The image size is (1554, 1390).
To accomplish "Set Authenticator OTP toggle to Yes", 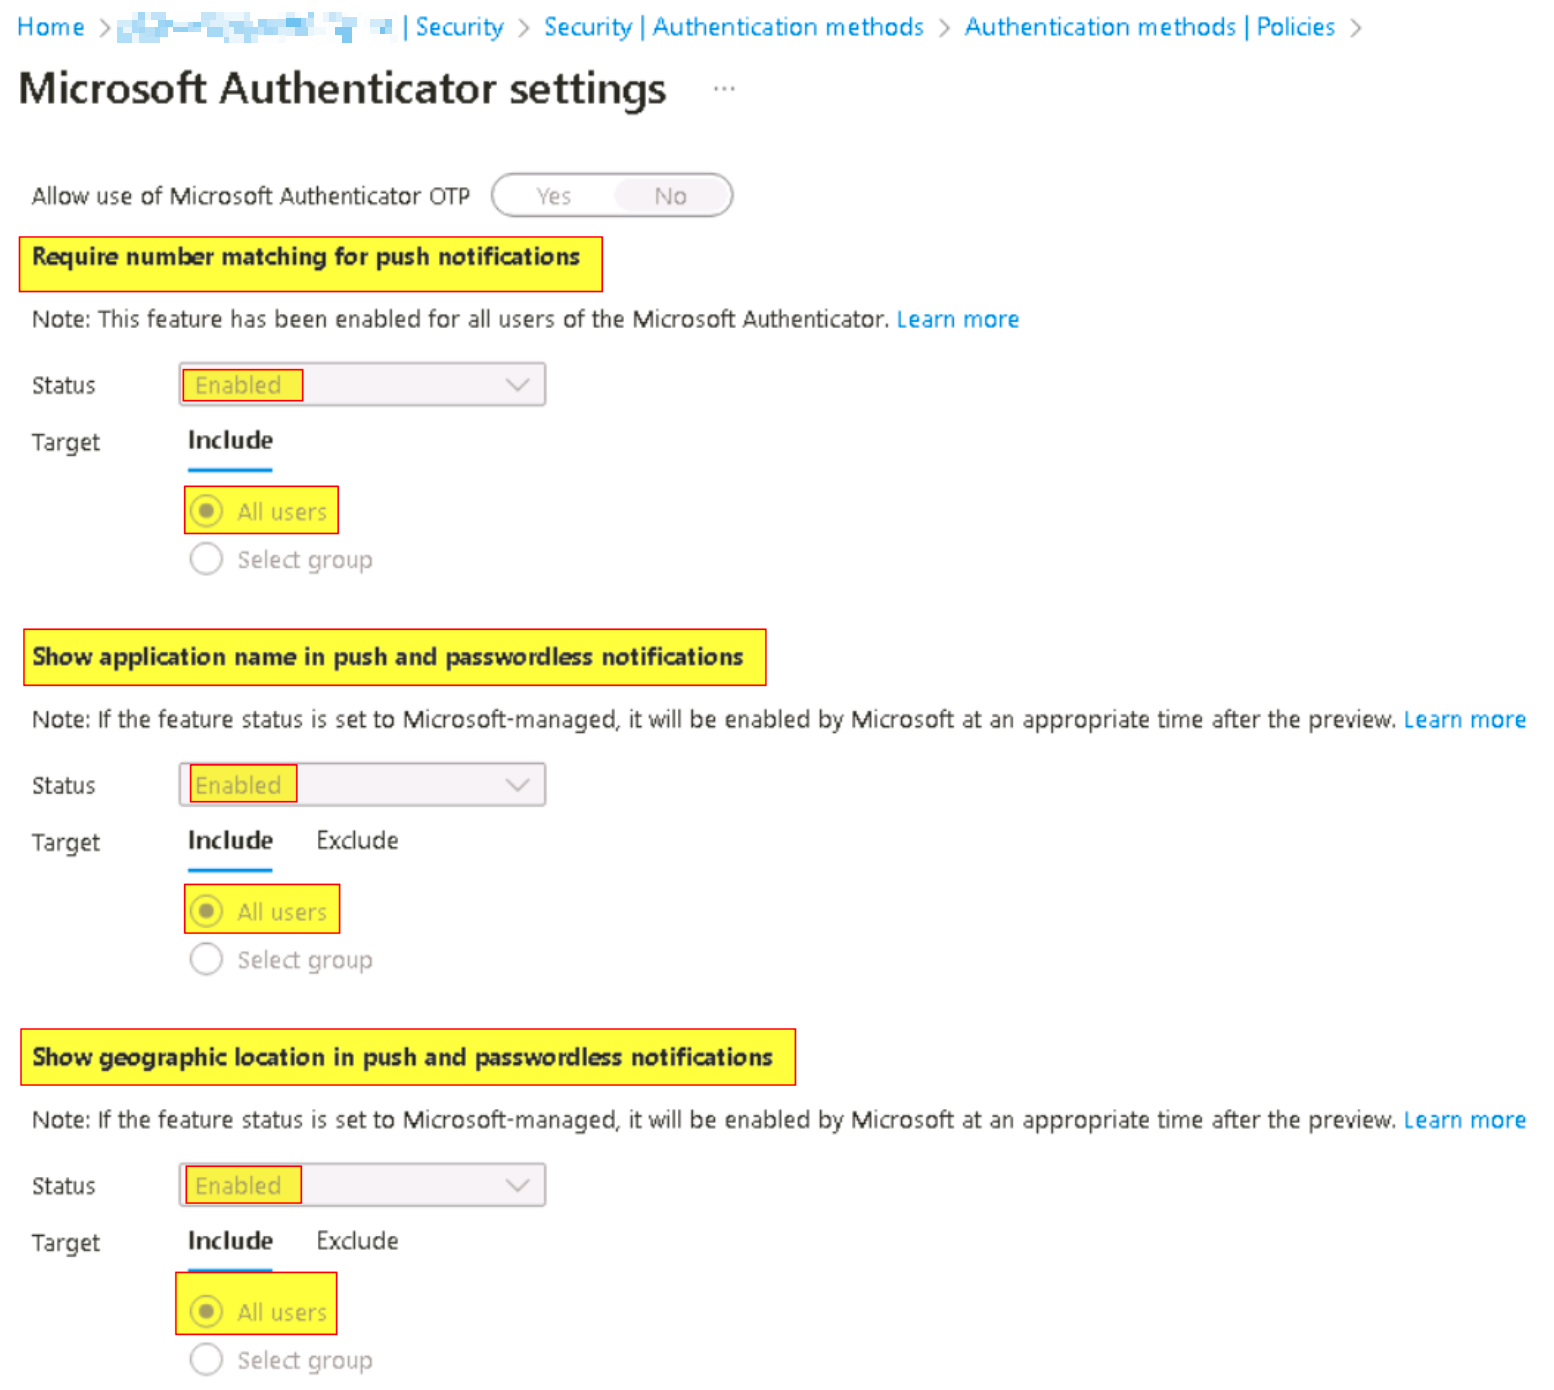I will coord(554,196).
